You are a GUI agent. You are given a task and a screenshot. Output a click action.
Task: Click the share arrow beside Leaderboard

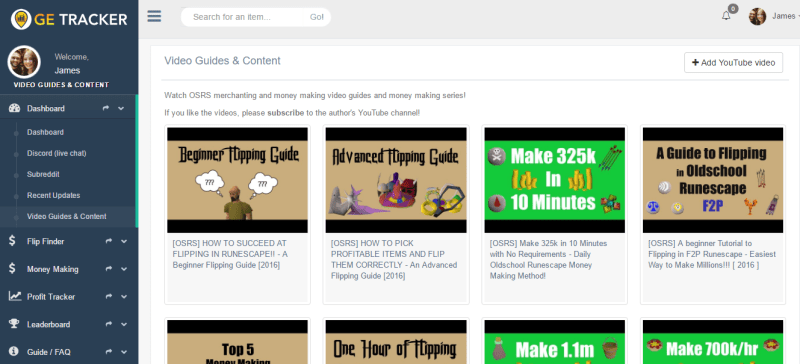click(109, 324)
